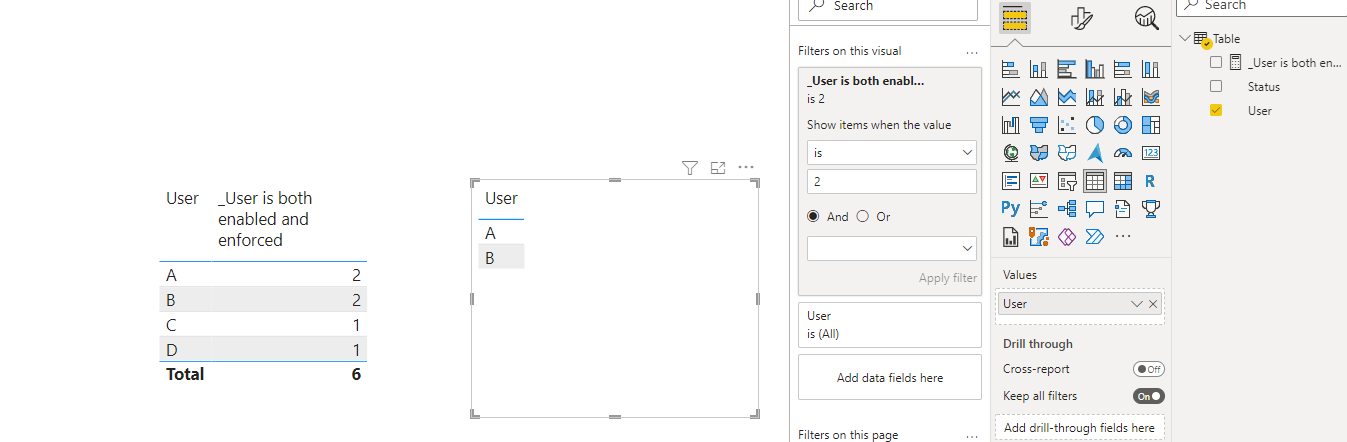Select Gauge visual
This screenshot has width=1347, height=442.
pos(1123,153)
